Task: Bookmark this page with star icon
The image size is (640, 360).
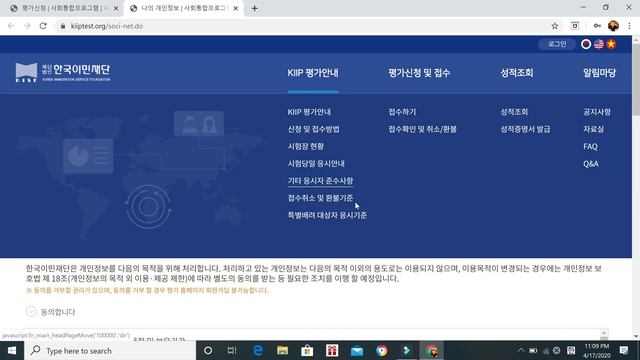Action: pyautogui.click(x=555, y=26)
